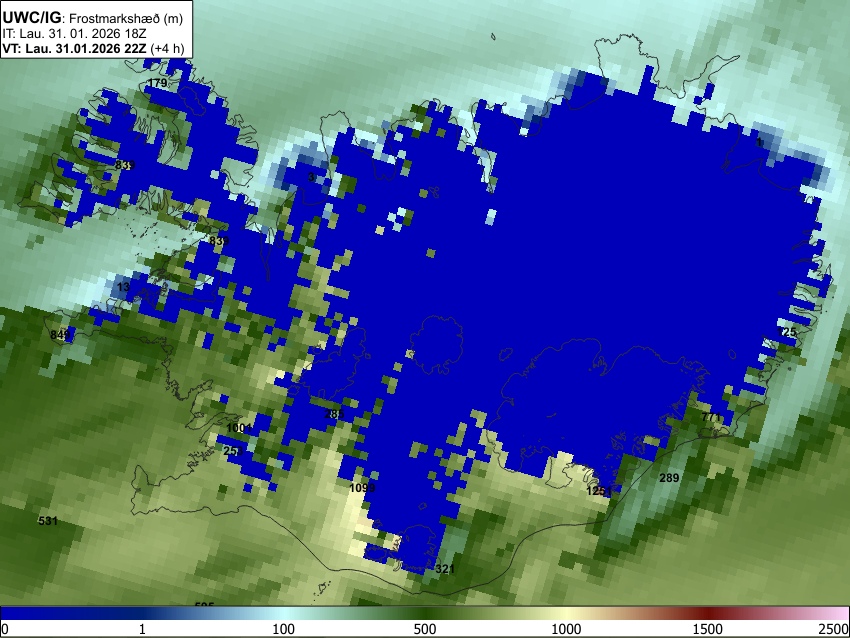This screenshot has width=850, height=638.
Task: Click the color scale tick label 1000
Action: pos(566,629)
